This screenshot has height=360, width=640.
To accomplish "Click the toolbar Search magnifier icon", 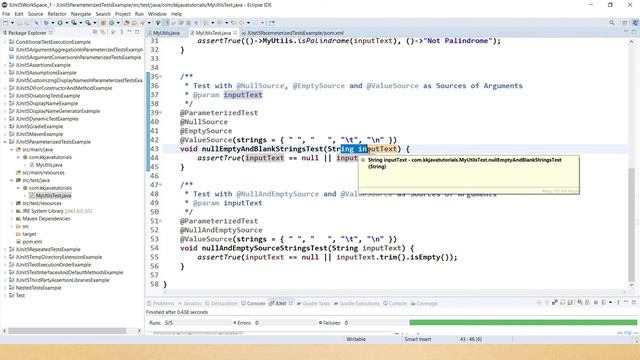I will point(611,23).
